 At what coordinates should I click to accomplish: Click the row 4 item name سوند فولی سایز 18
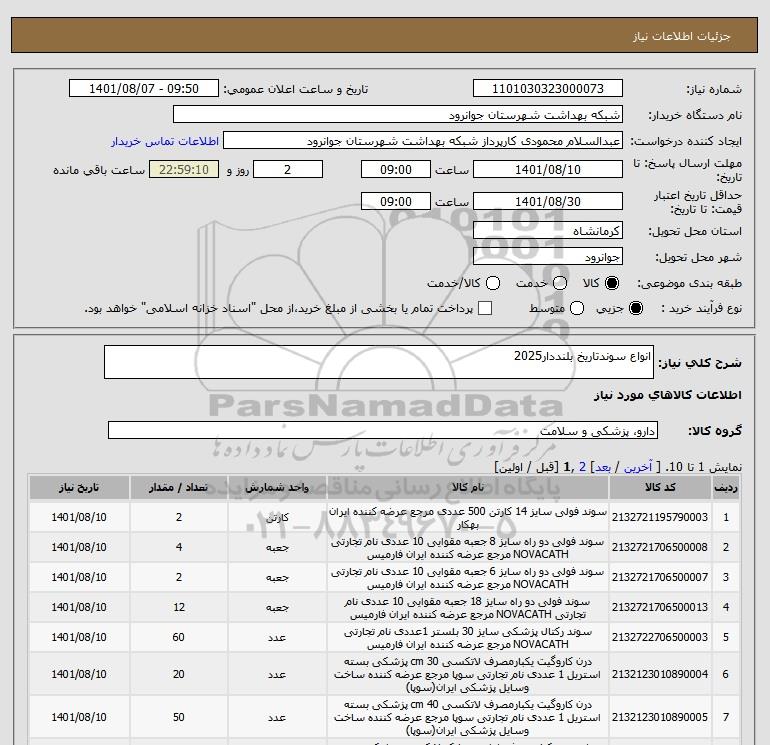tap(468, 608)
